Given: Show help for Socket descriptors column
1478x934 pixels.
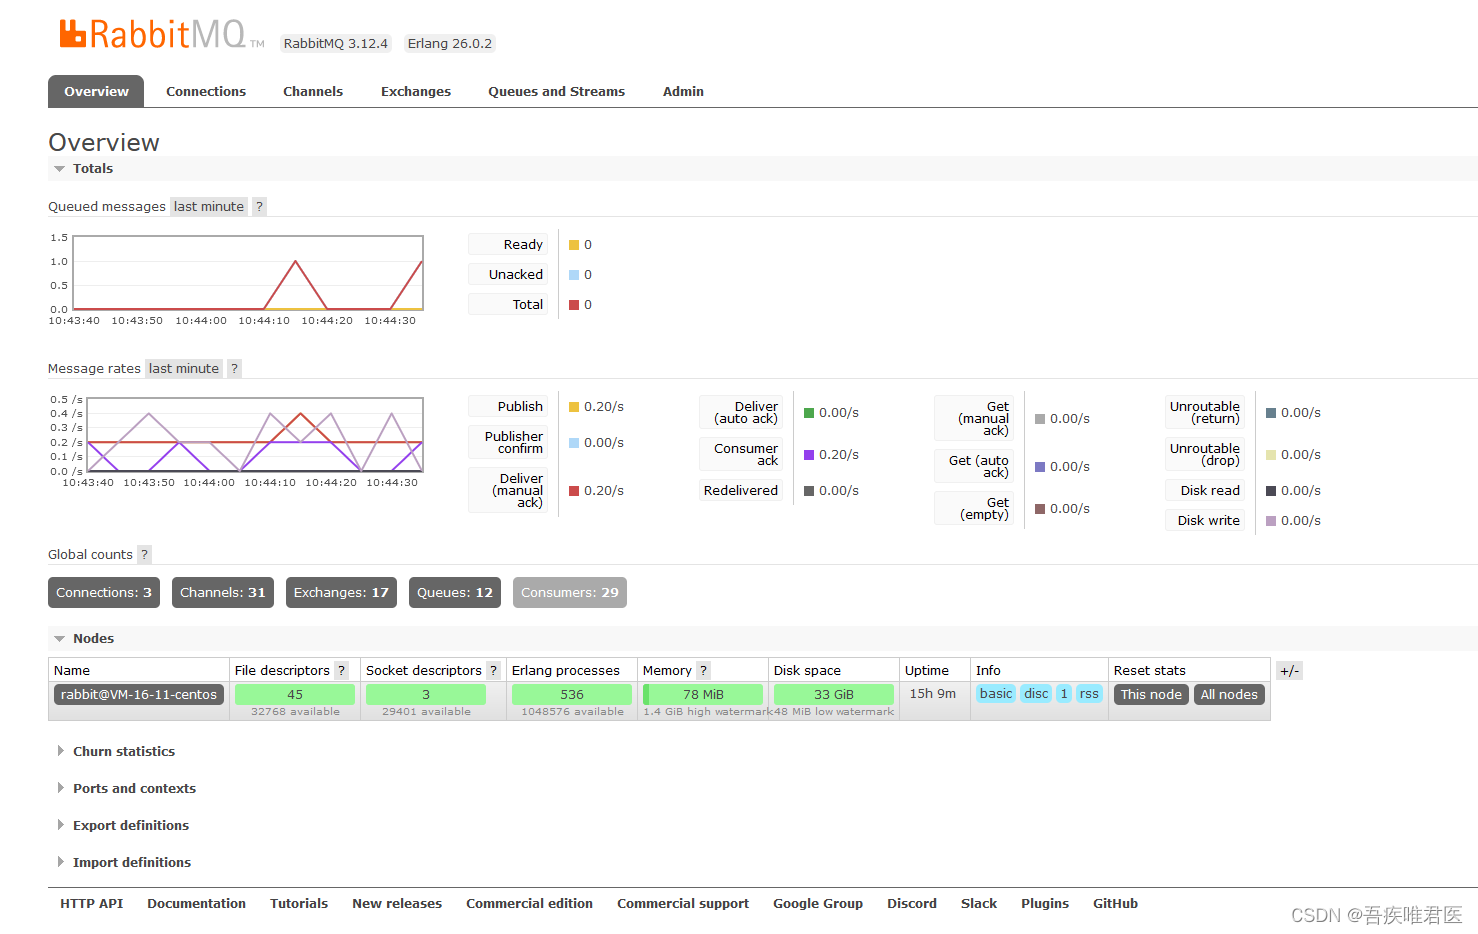Looking at the screenshot, I should (x=493, y=671).
